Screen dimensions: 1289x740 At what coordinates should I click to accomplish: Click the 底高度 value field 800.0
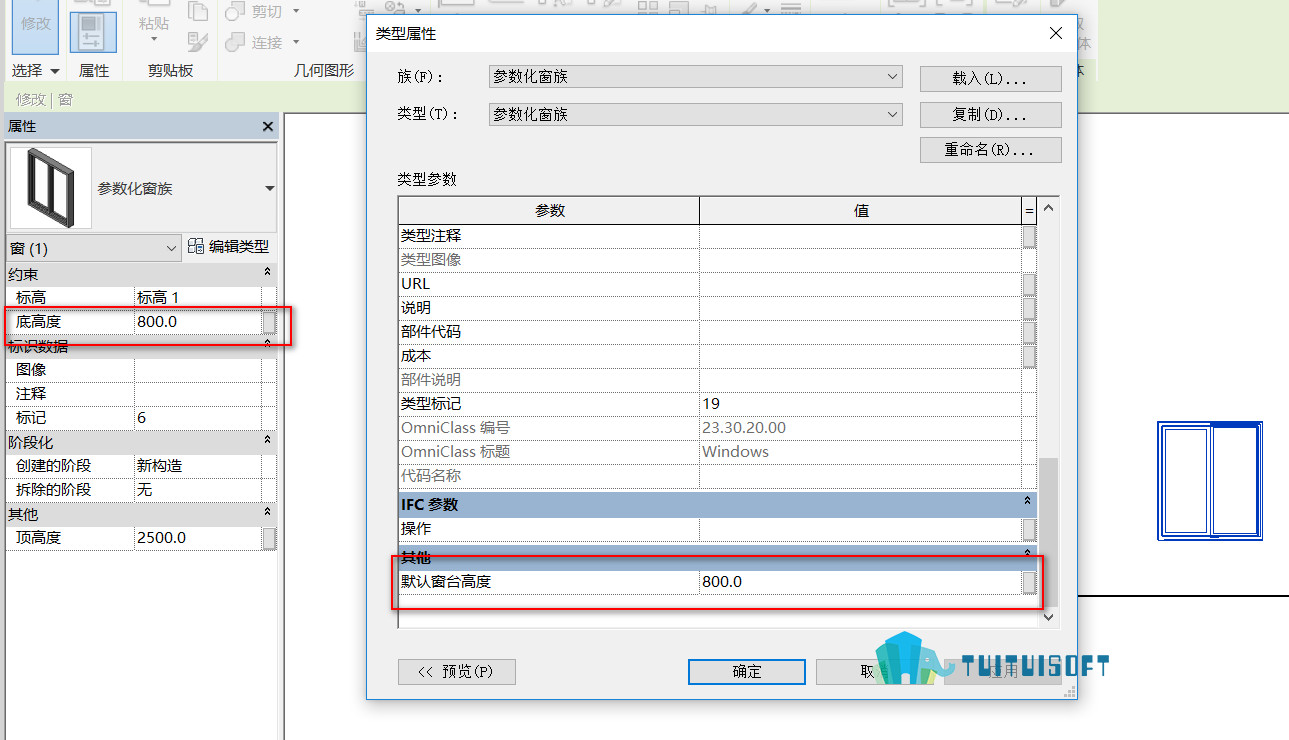[198, 322]
